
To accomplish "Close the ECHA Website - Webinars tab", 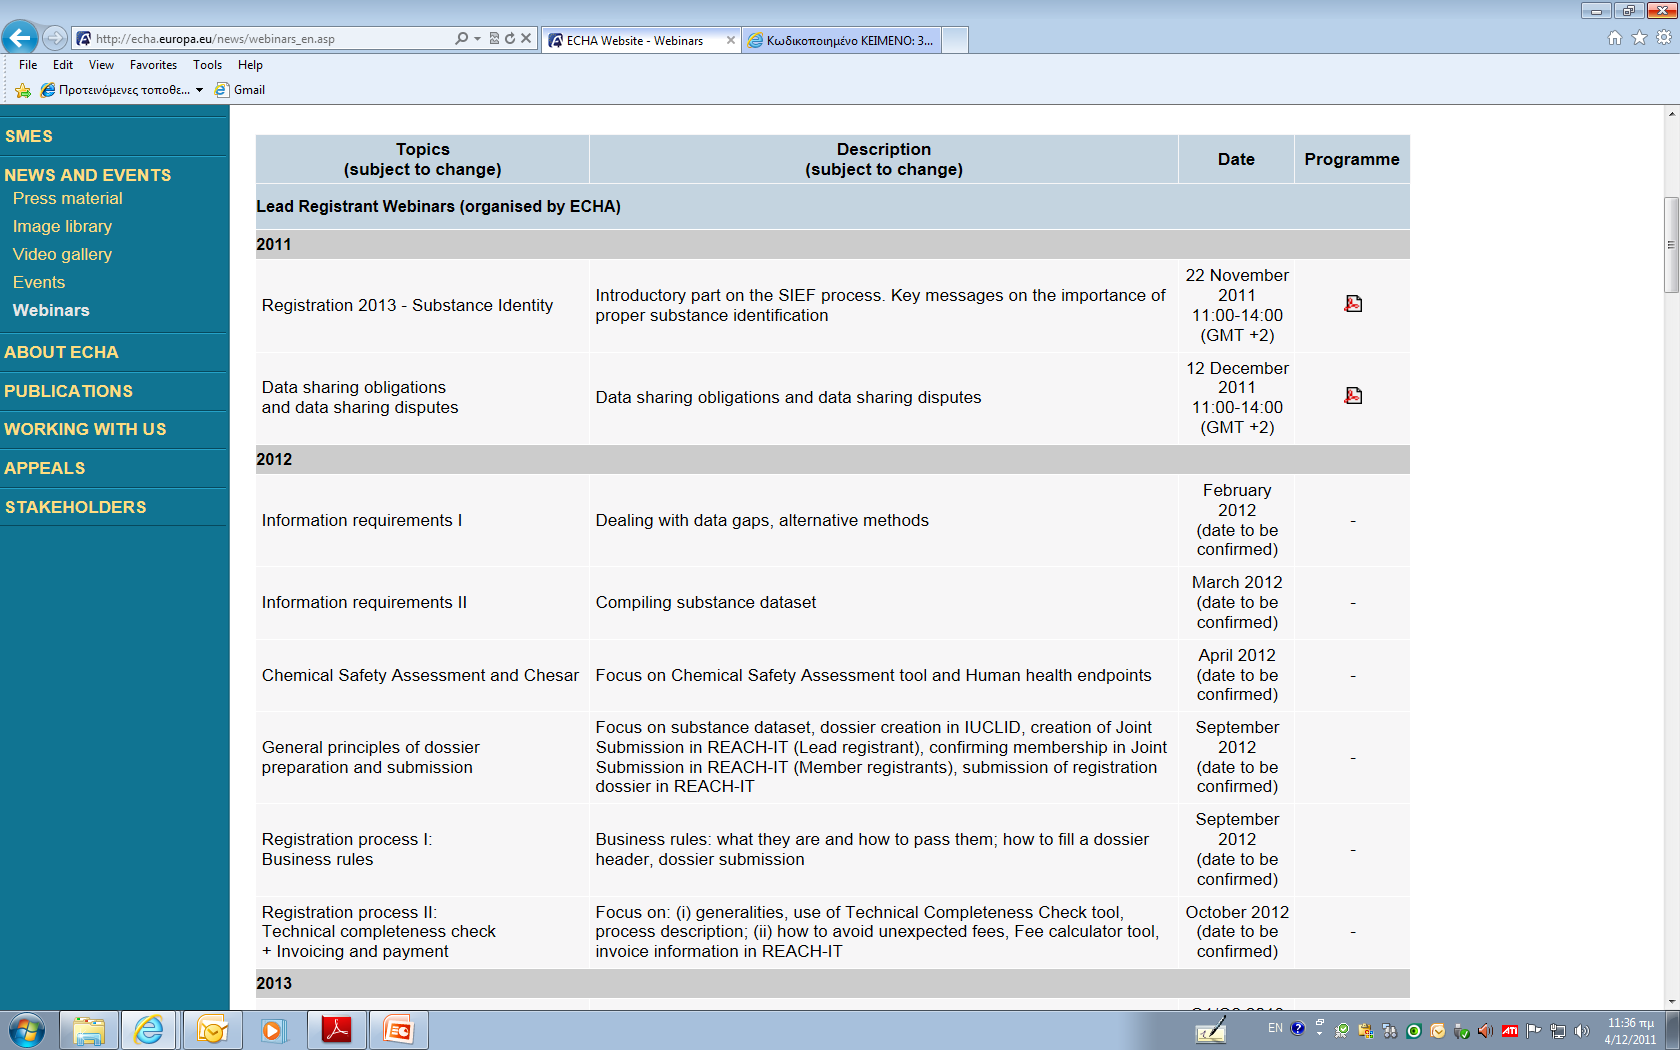I will coord(730,40).
